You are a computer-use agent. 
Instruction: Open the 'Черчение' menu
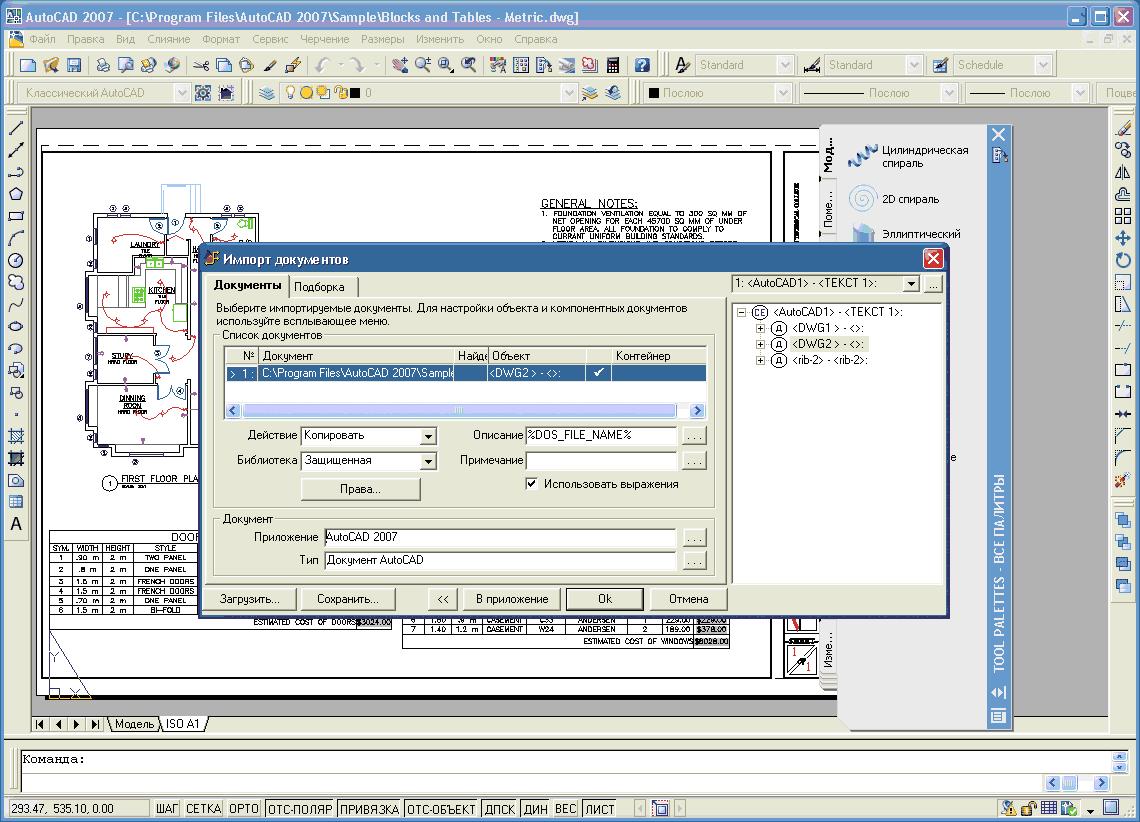(x=325, y=39)
